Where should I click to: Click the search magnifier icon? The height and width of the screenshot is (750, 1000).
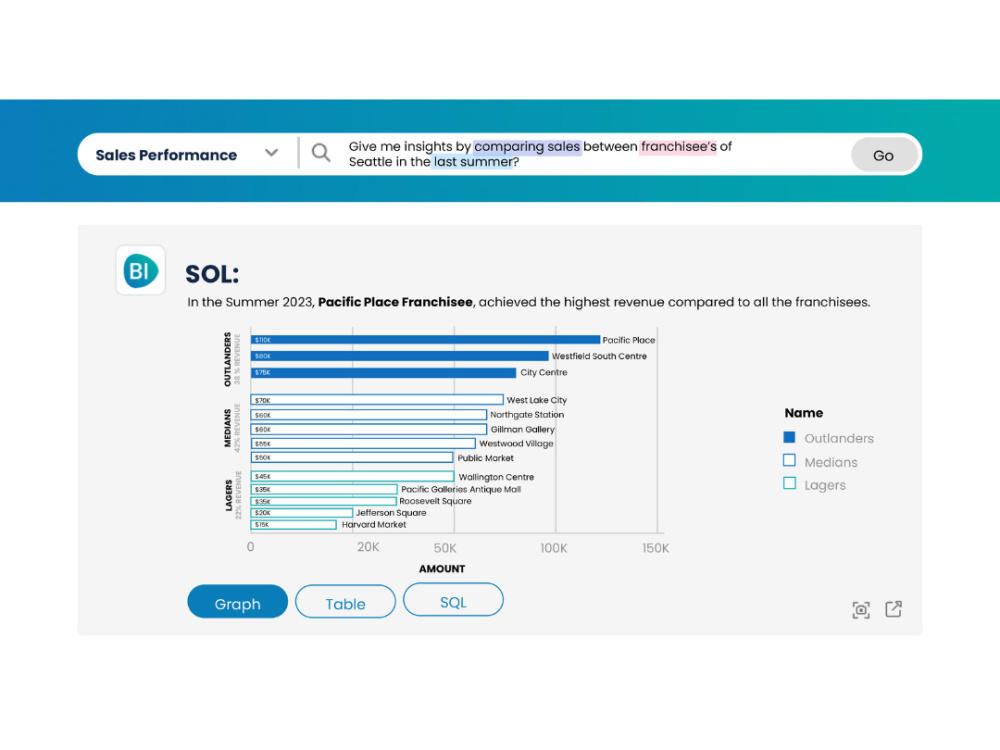tap(321, 153)
